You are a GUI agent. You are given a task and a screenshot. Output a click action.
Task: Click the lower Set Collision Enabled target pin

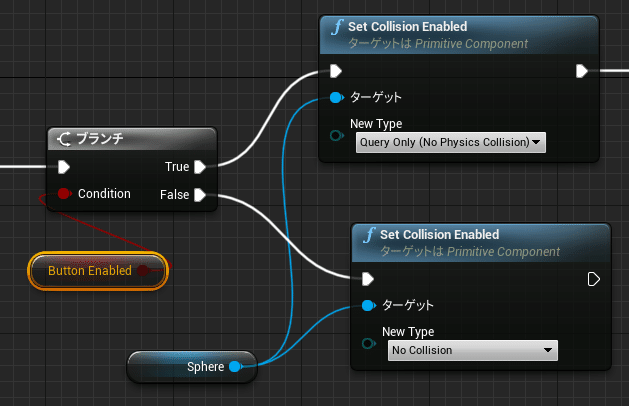368,306
